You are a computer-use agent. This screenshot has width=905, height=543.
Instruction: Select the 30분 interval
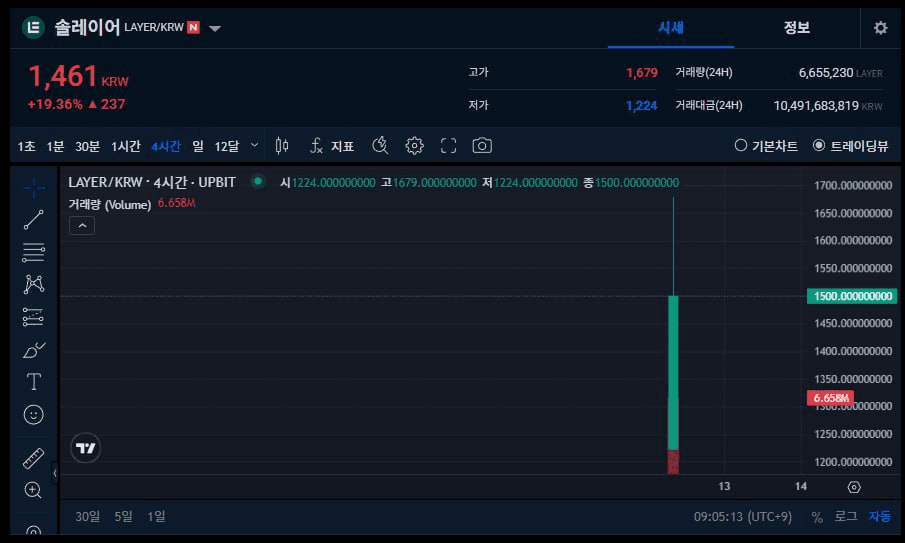point(88,147)
